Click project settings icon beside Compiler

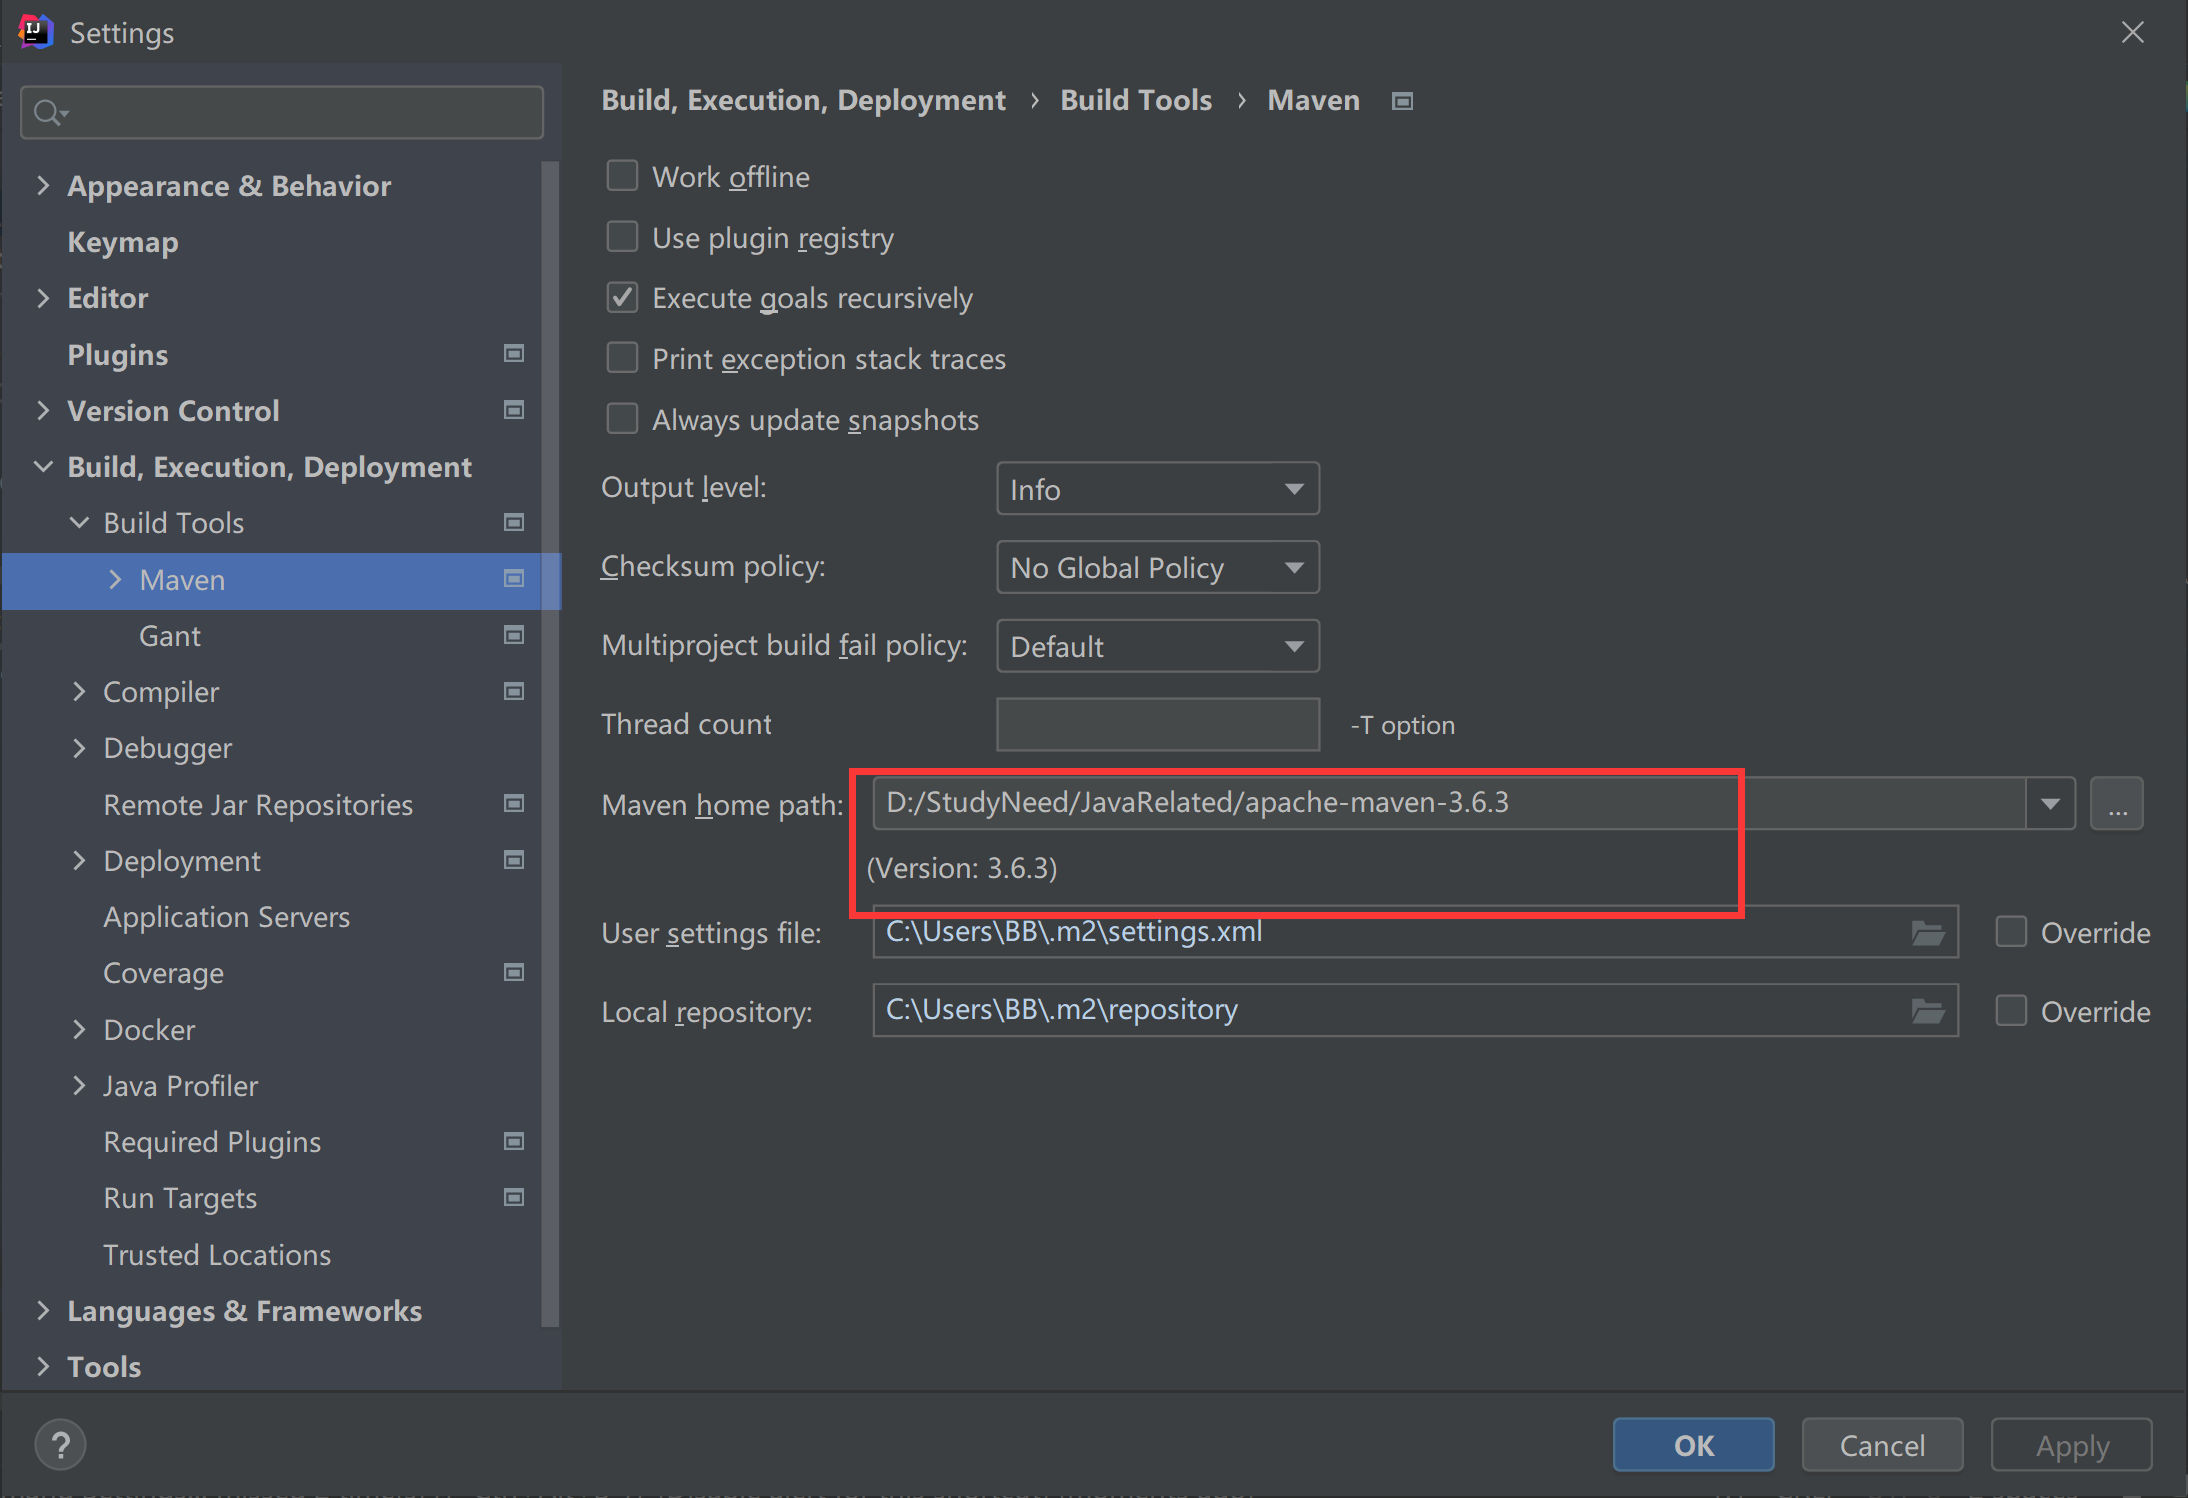click(x=514, y=691)
